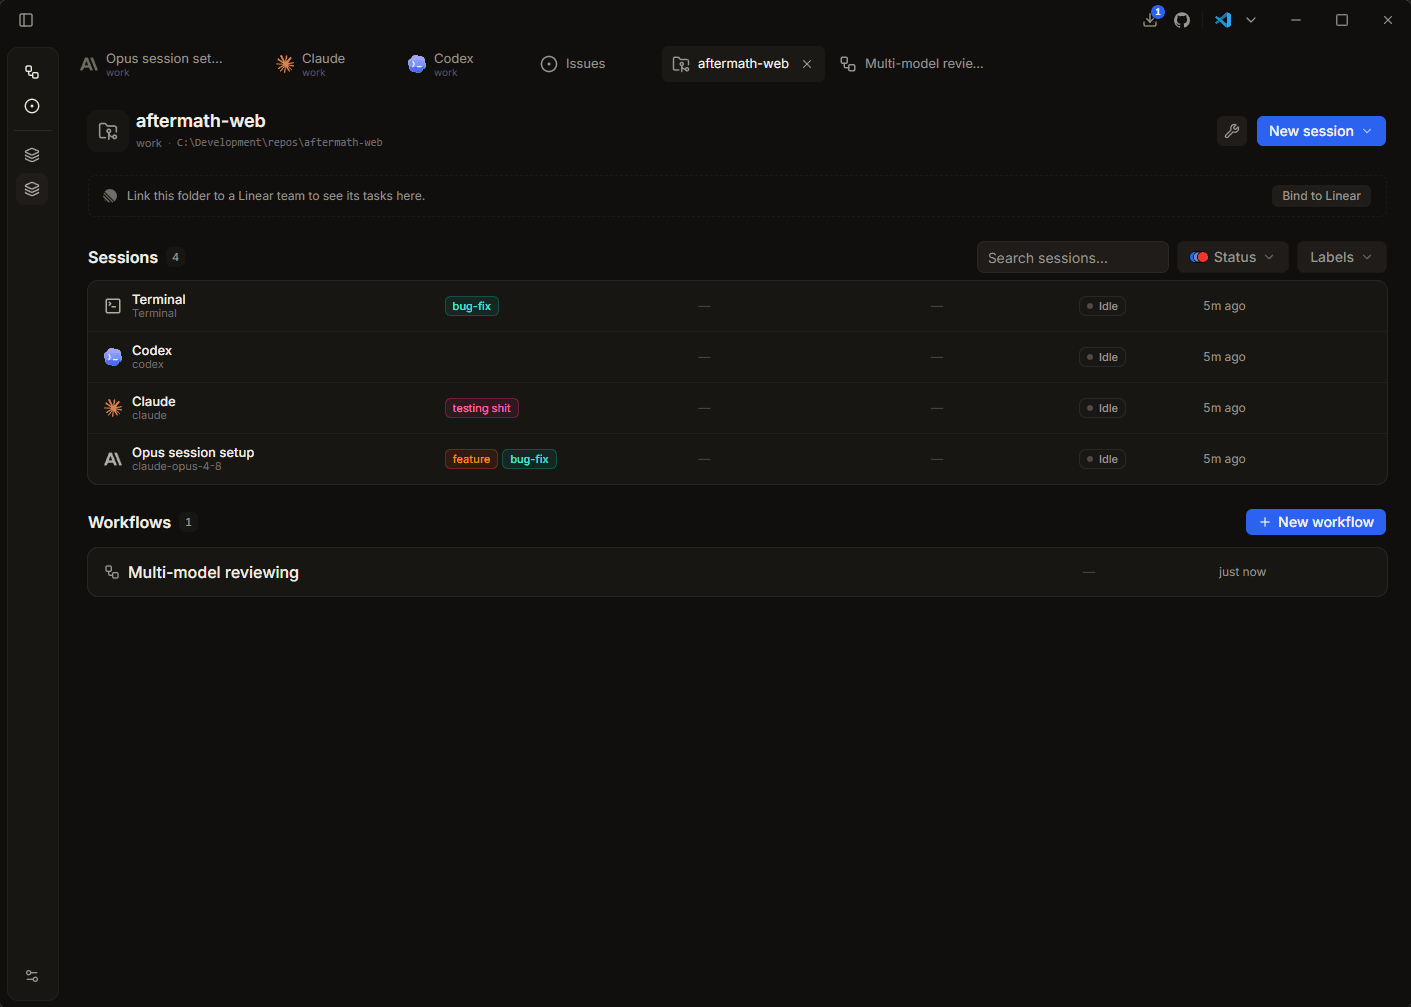Viewport: 1411px width, 1007px height.
Task: Open the GitHub icon in title bar
Action: pyautogui.click(x=1182, y=20)
